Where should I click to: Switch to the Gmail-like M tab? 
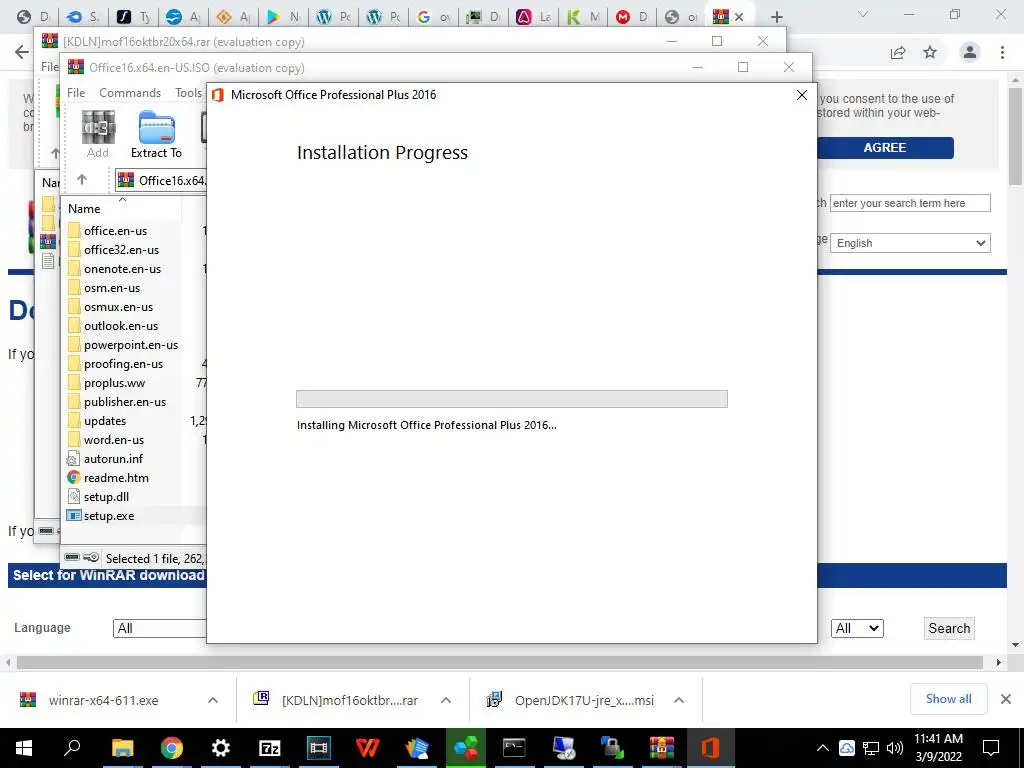pos(631,17)
